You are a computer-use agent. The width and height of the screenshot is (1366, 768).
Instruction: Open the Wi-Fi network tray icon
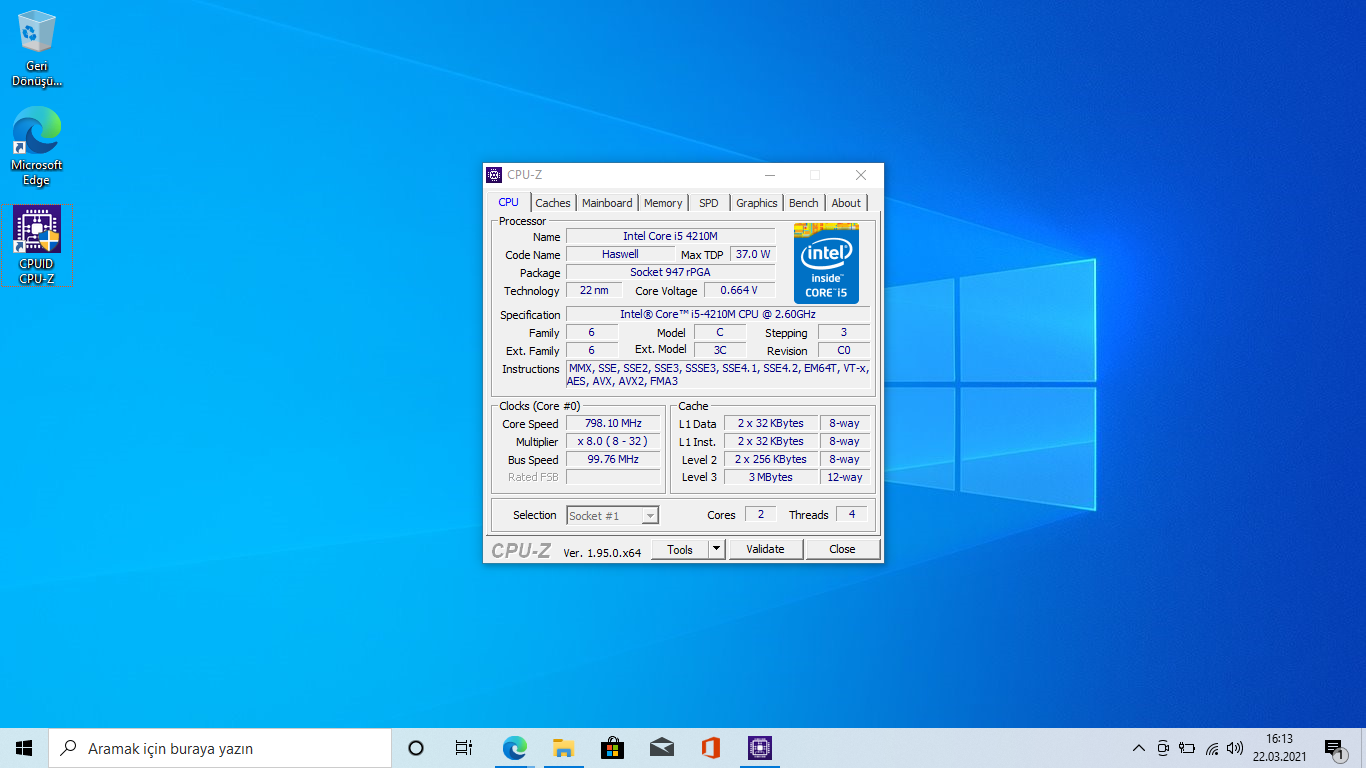(1211, 748)
